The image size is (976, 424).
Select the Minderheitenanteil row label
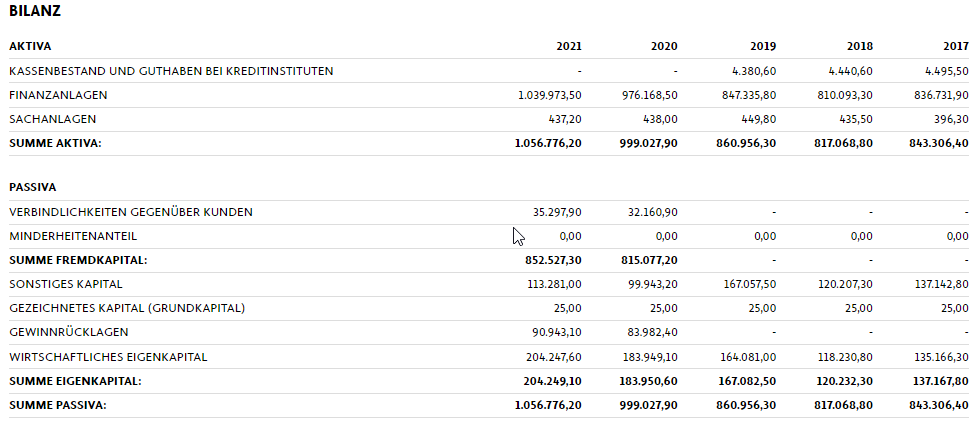73,236
